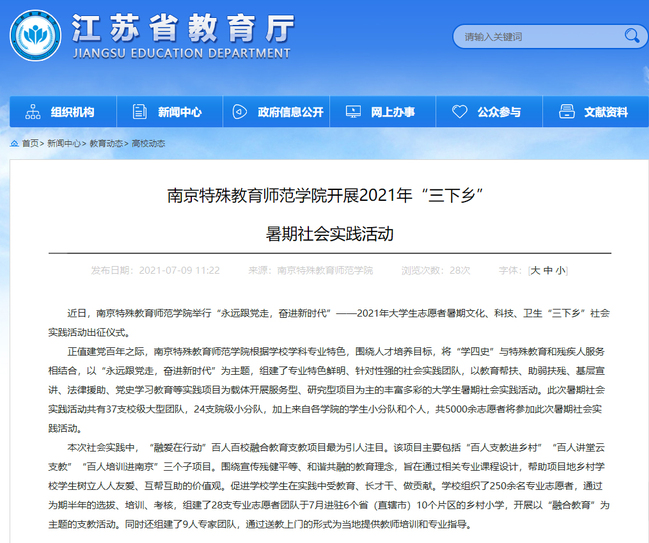This screenshot has width=649, height=543.
Task: Open 教育动态 breadcrumb link
Action: click(x=106, y=144)
